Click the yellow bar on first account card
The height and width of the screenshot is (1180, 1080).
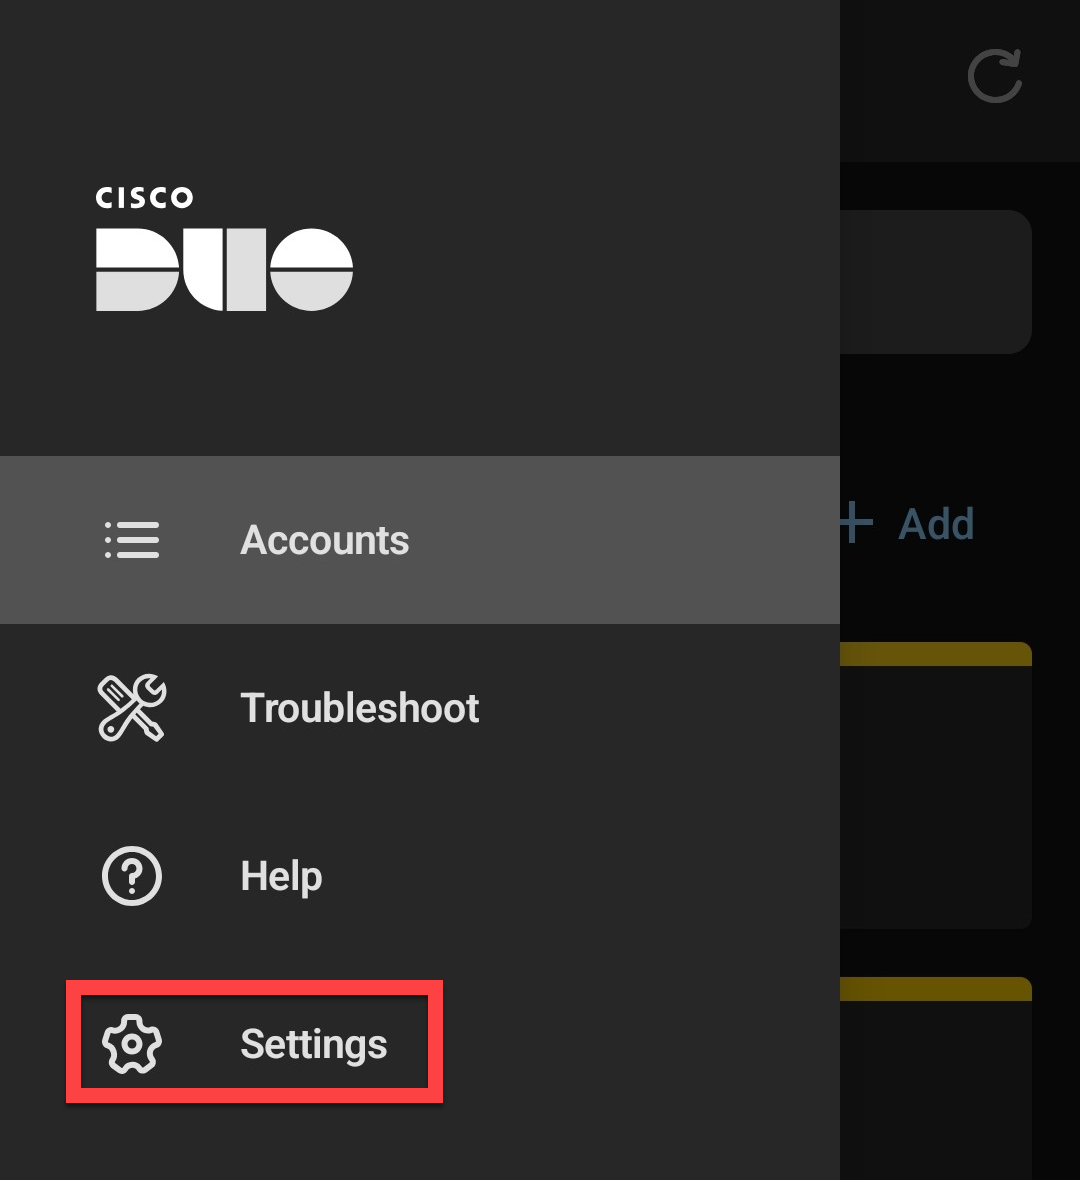(935, 654)
